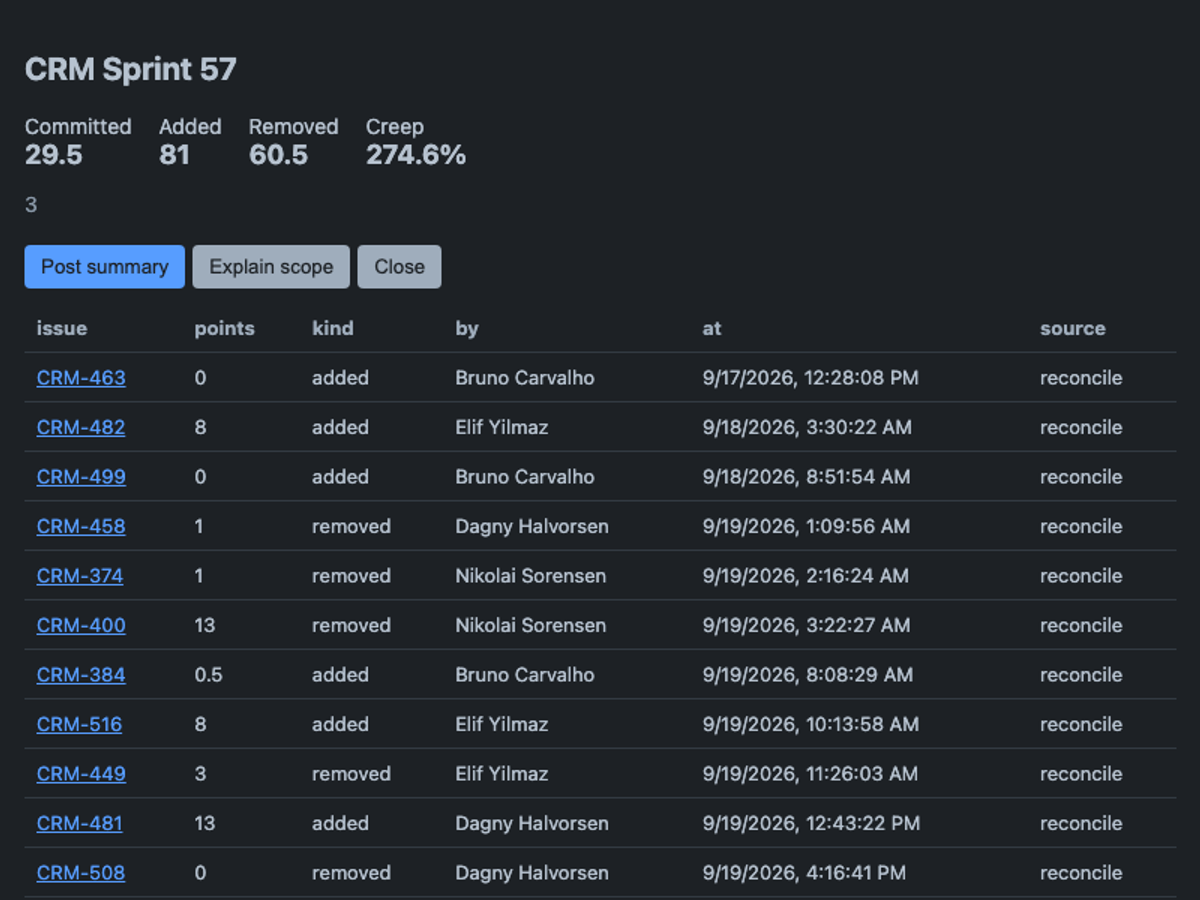Viewport: 1200px width, 900px height.
Task: Open the CRM-458 issue
Action: tap(81, 526)
